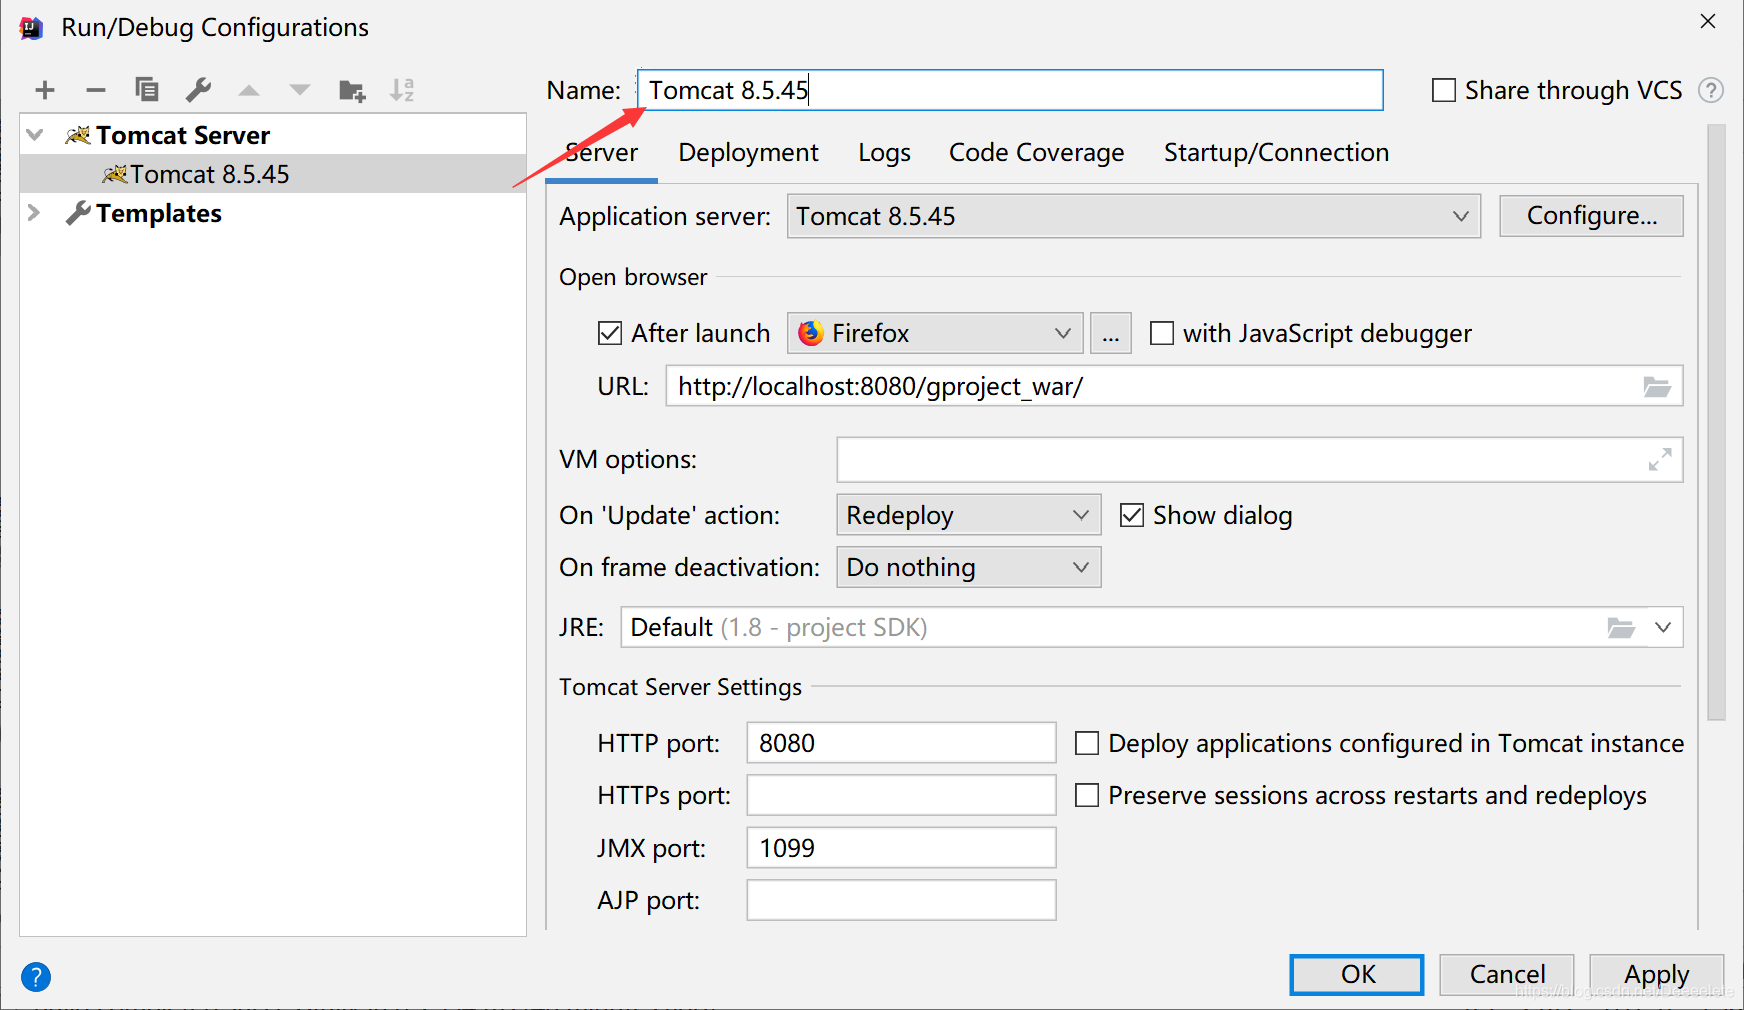Open the Firefox browser dropdown
Screen dimensions: 1744x1010
(x=935, y=333)
